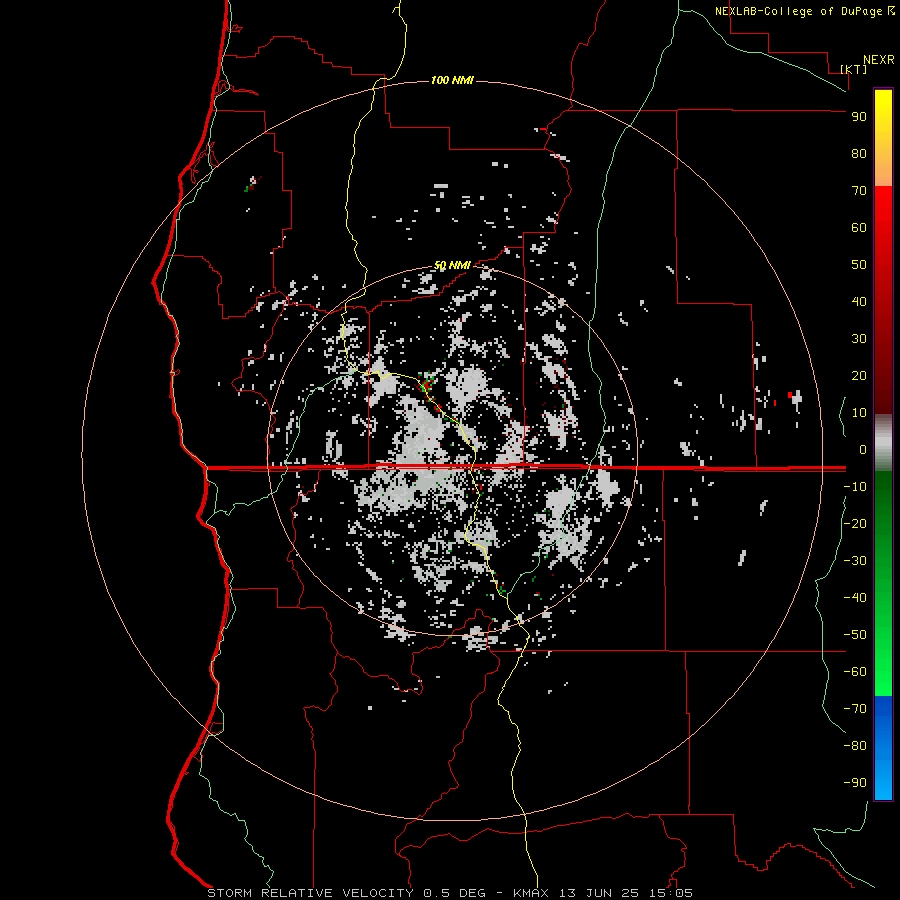Click the 20 value on the velocity scale
Viewport: 900px width, 900px height.
click(859, 375)
